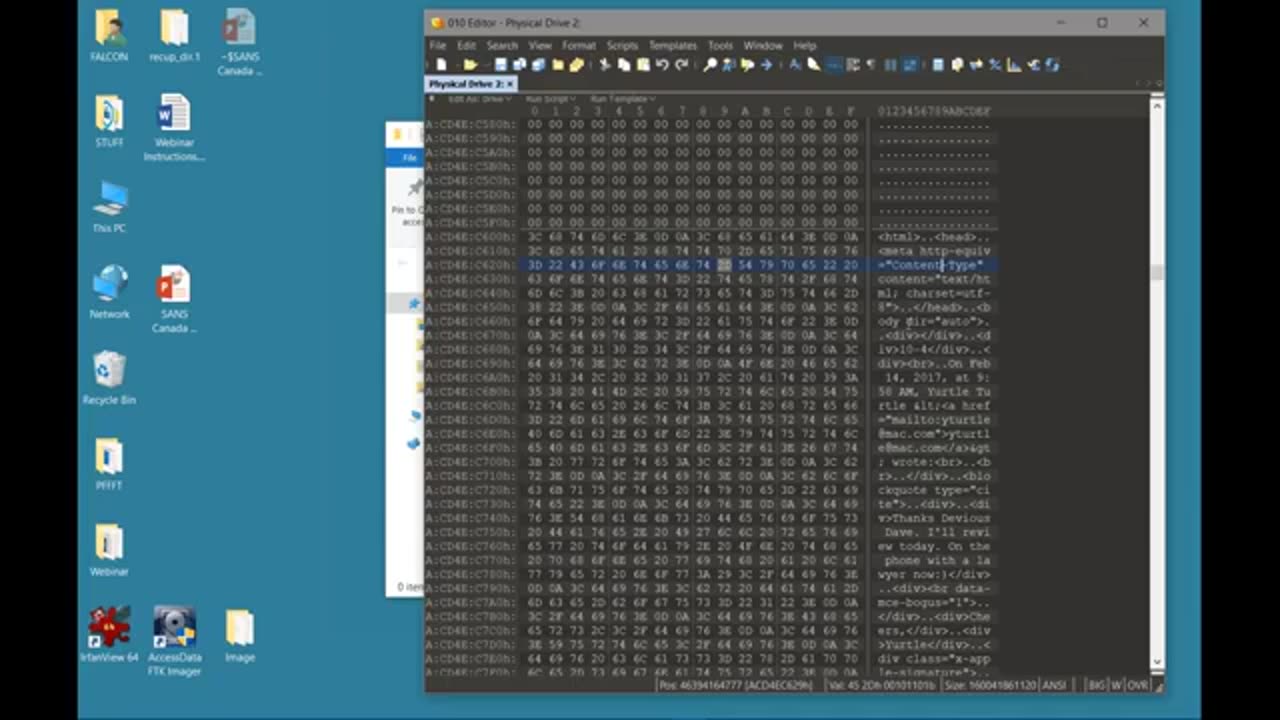This screenshot has width=1280, height=720.
Task: Select Webinar Instructions Word document icon
Action: pos(174,128)
